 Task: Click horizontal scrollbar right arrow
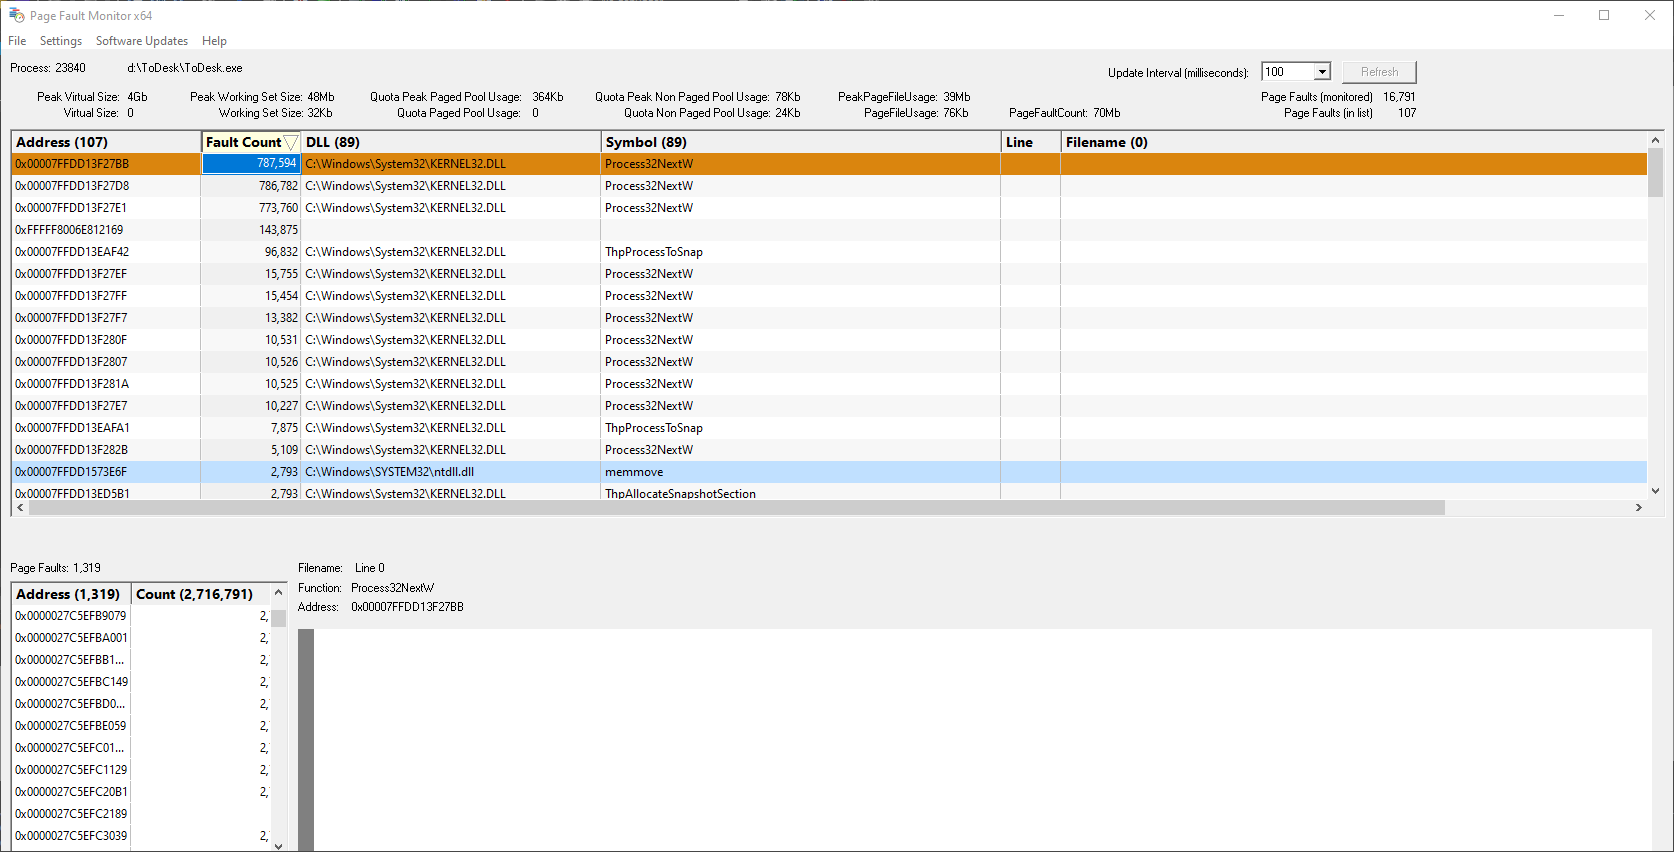pyautogui.click(x=1638, y=508)
